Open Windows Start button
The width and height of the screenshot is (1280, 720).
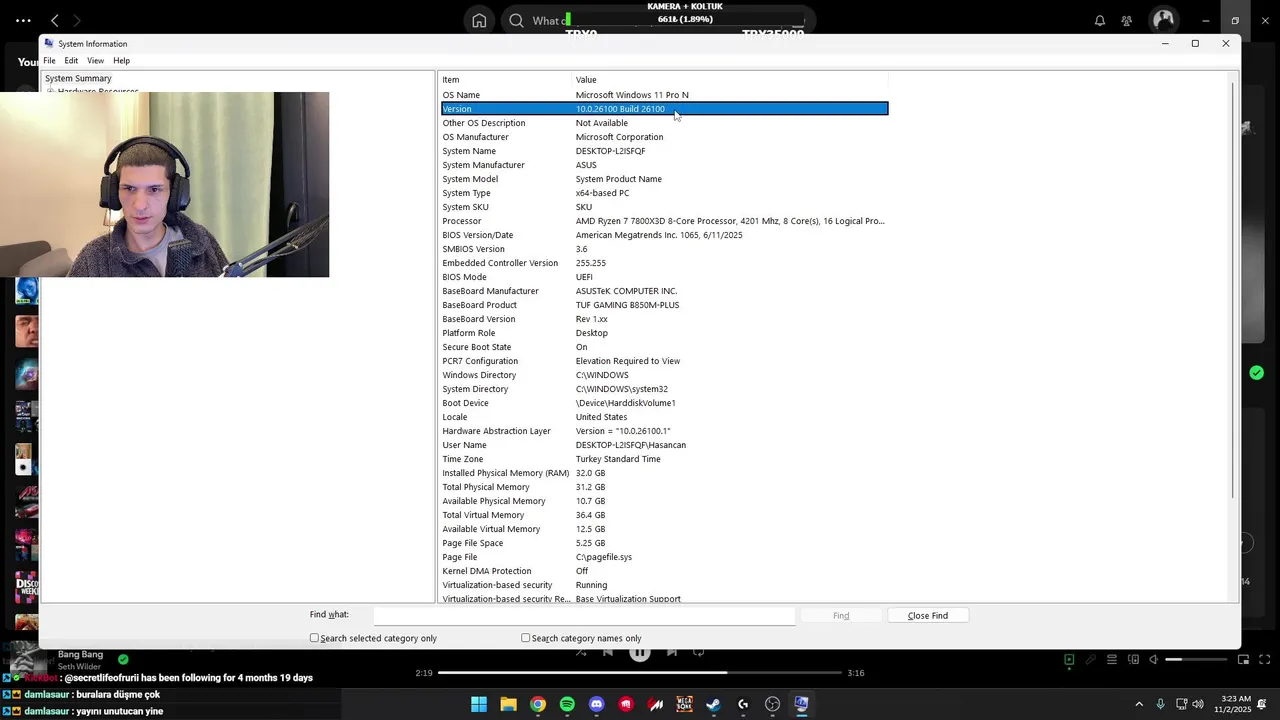[x=479, y=704]
